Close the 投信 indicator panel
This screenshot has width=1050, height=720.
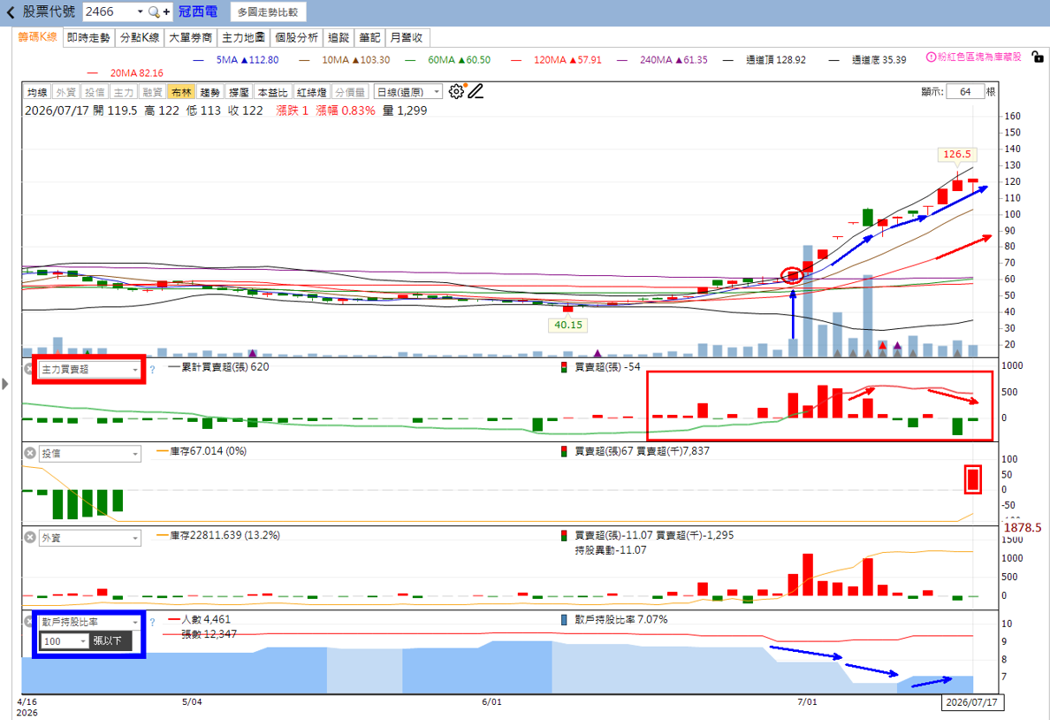click(x=29, y=453)
